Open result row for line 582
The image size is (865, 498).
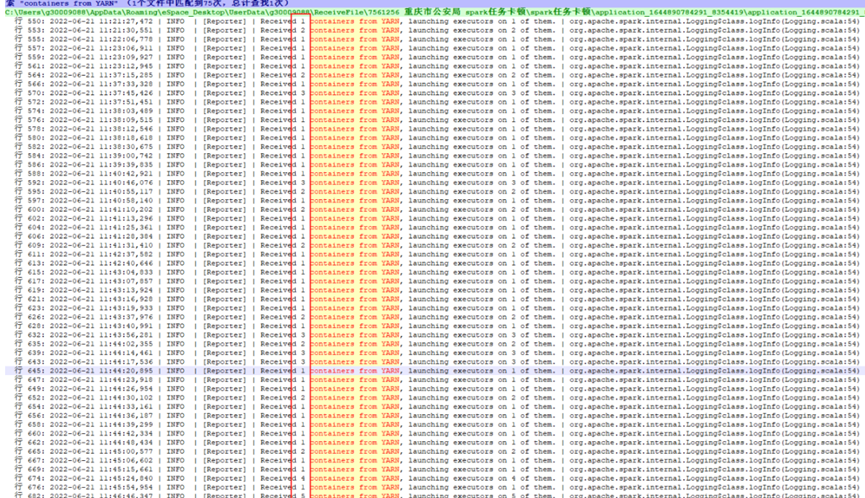coord(435,147)
